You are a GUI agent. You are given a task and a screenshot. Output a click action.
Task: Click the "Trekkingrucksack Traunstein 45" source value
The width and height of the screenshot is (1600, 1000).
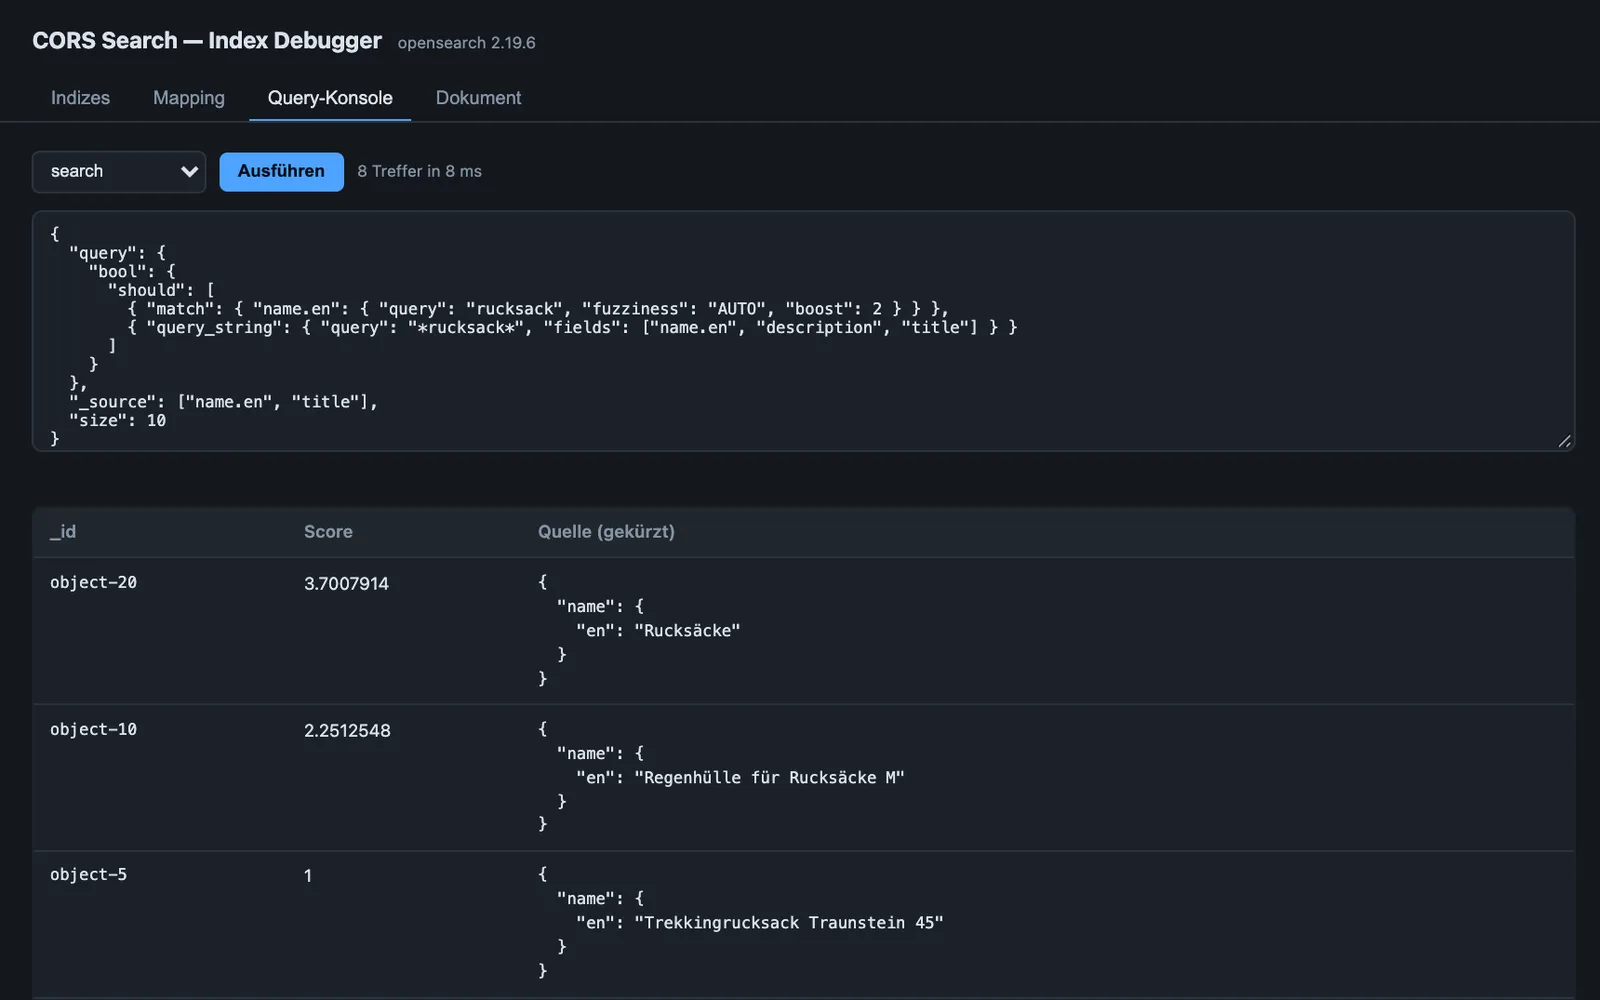(789, 922)
